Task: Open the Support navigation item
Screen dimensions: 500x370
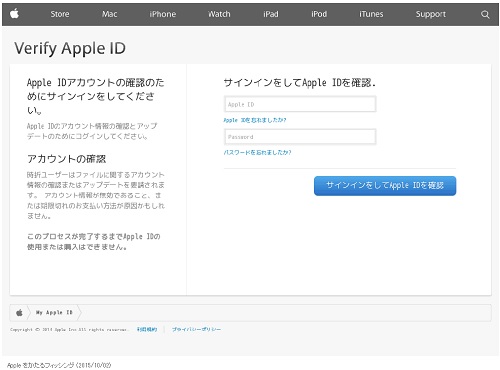Action: pos(430,14)
